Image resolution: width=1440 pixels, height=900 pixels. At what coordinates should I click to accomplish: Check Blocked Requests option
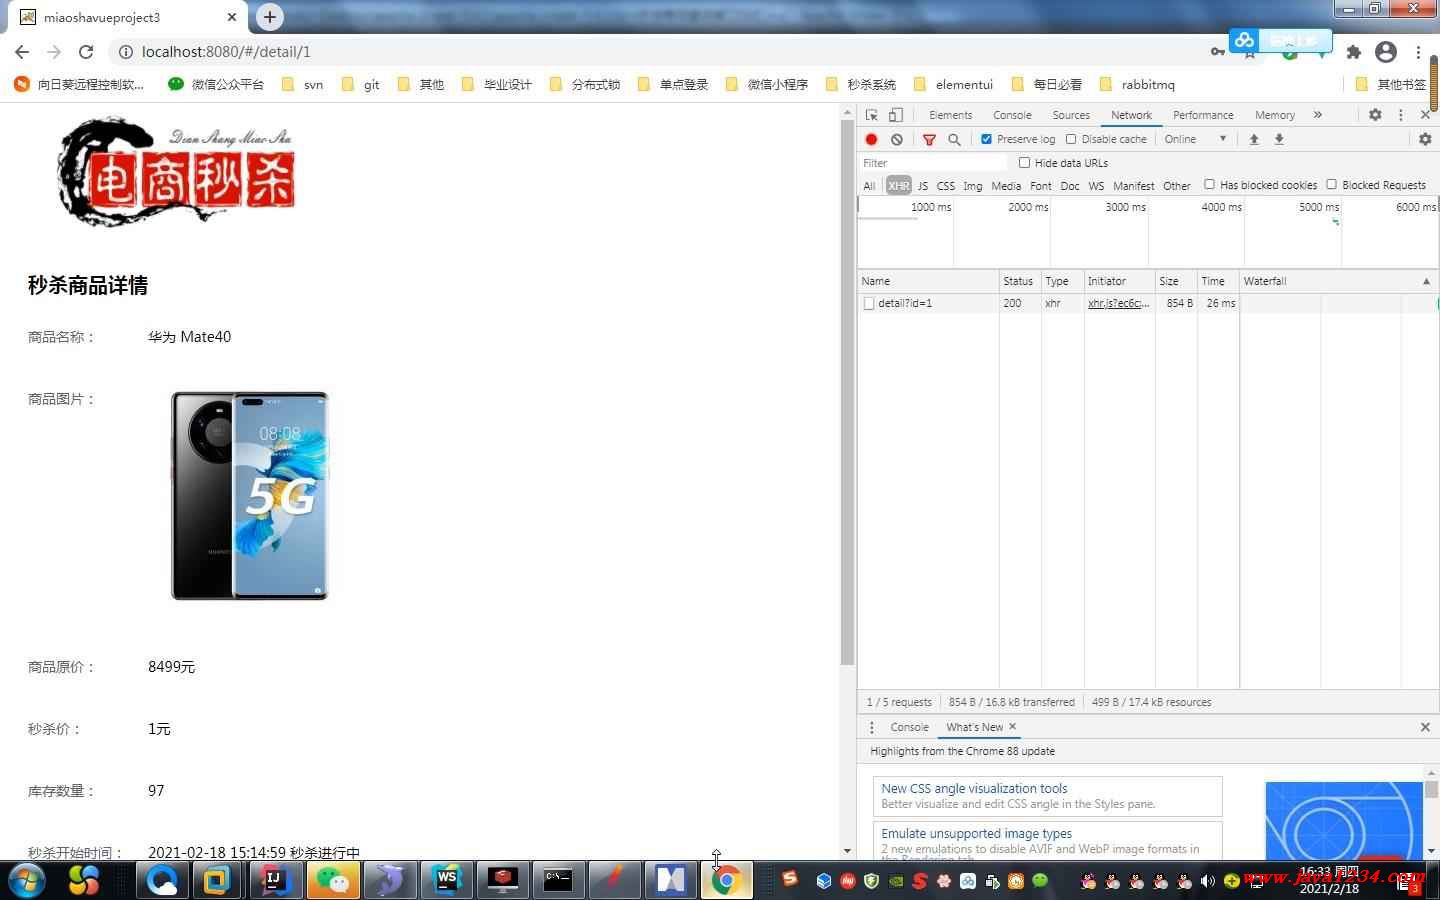(x=1331, y=184)
